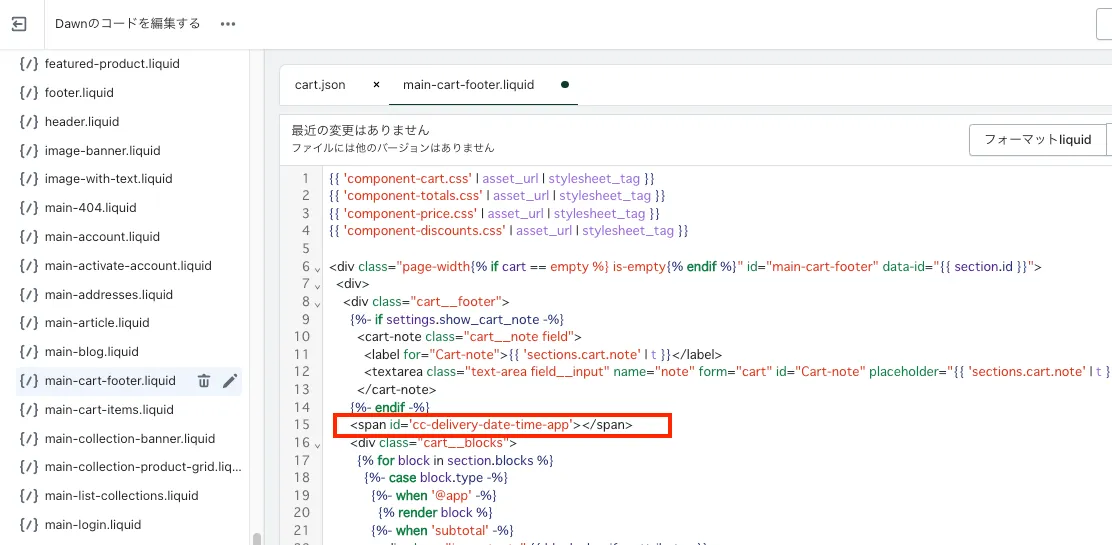
Task: Close the cart.json tab
Action: tap(376, 85)
